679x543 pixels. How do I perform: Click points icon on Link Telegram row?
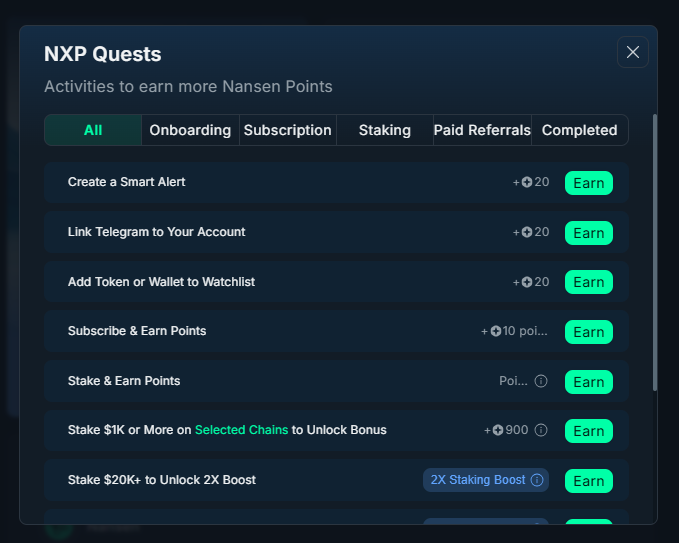(x=527, y=233)
